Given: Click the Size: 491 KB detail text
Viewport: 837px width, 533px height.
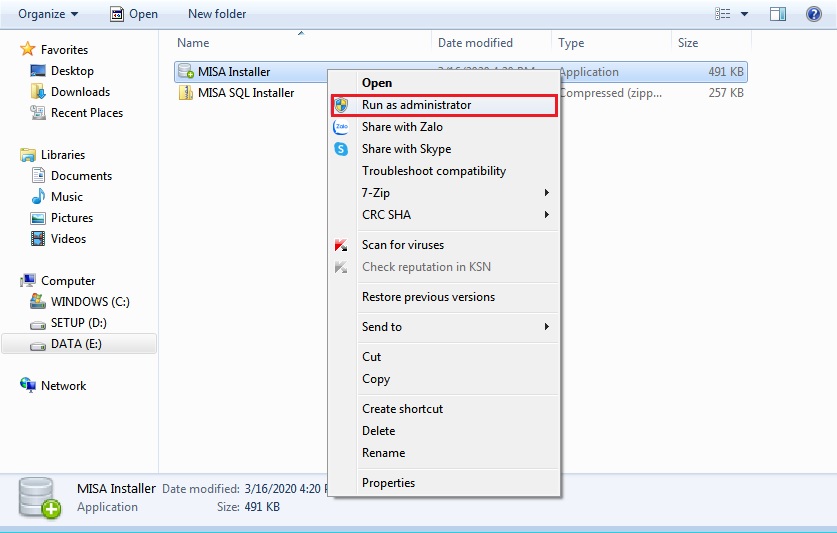Looking at the screenshot, I should 248,507.
